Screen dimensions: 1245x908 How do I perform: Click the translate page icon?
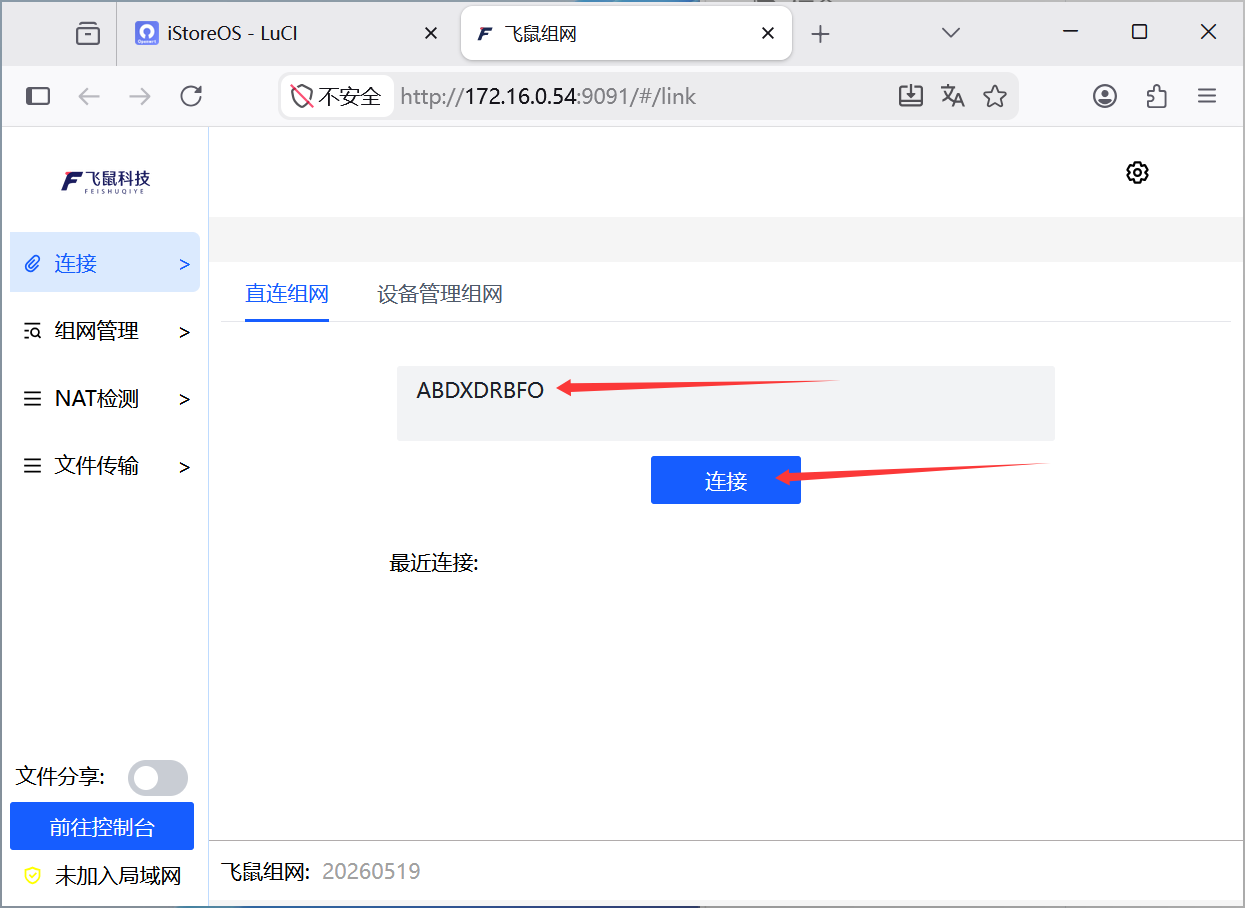pyautogui.click(x=952, y=96)
